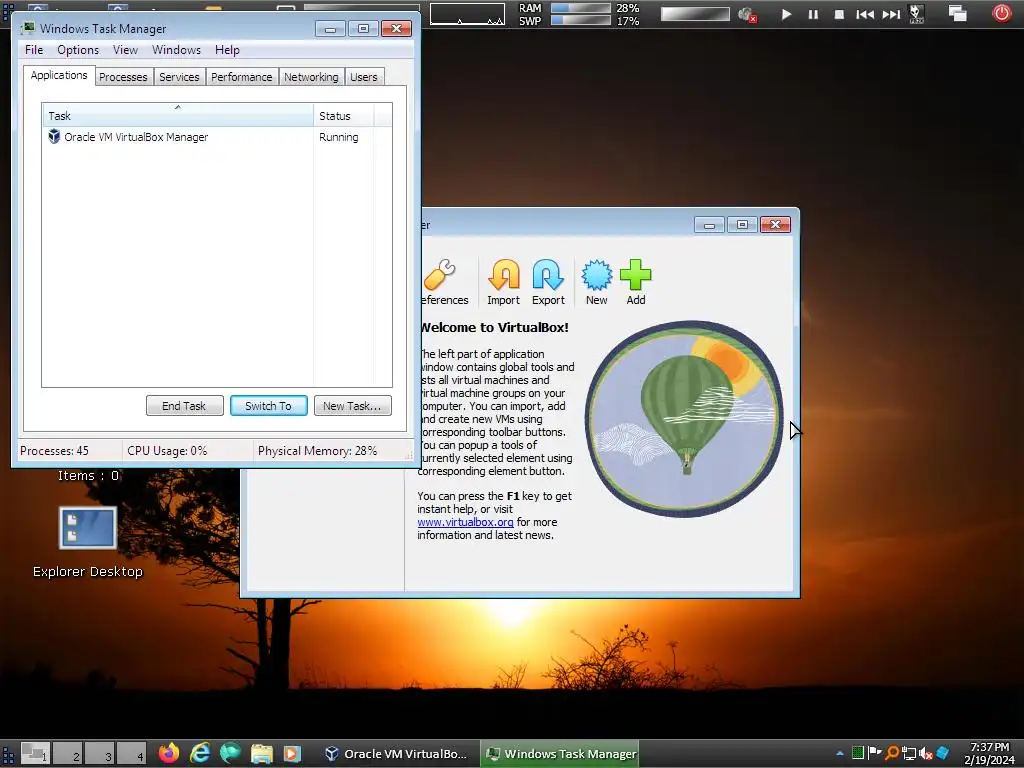Click the muted speaker tray icon
The height and width of the screenshot is (768, 1024).
pos(925,753)
